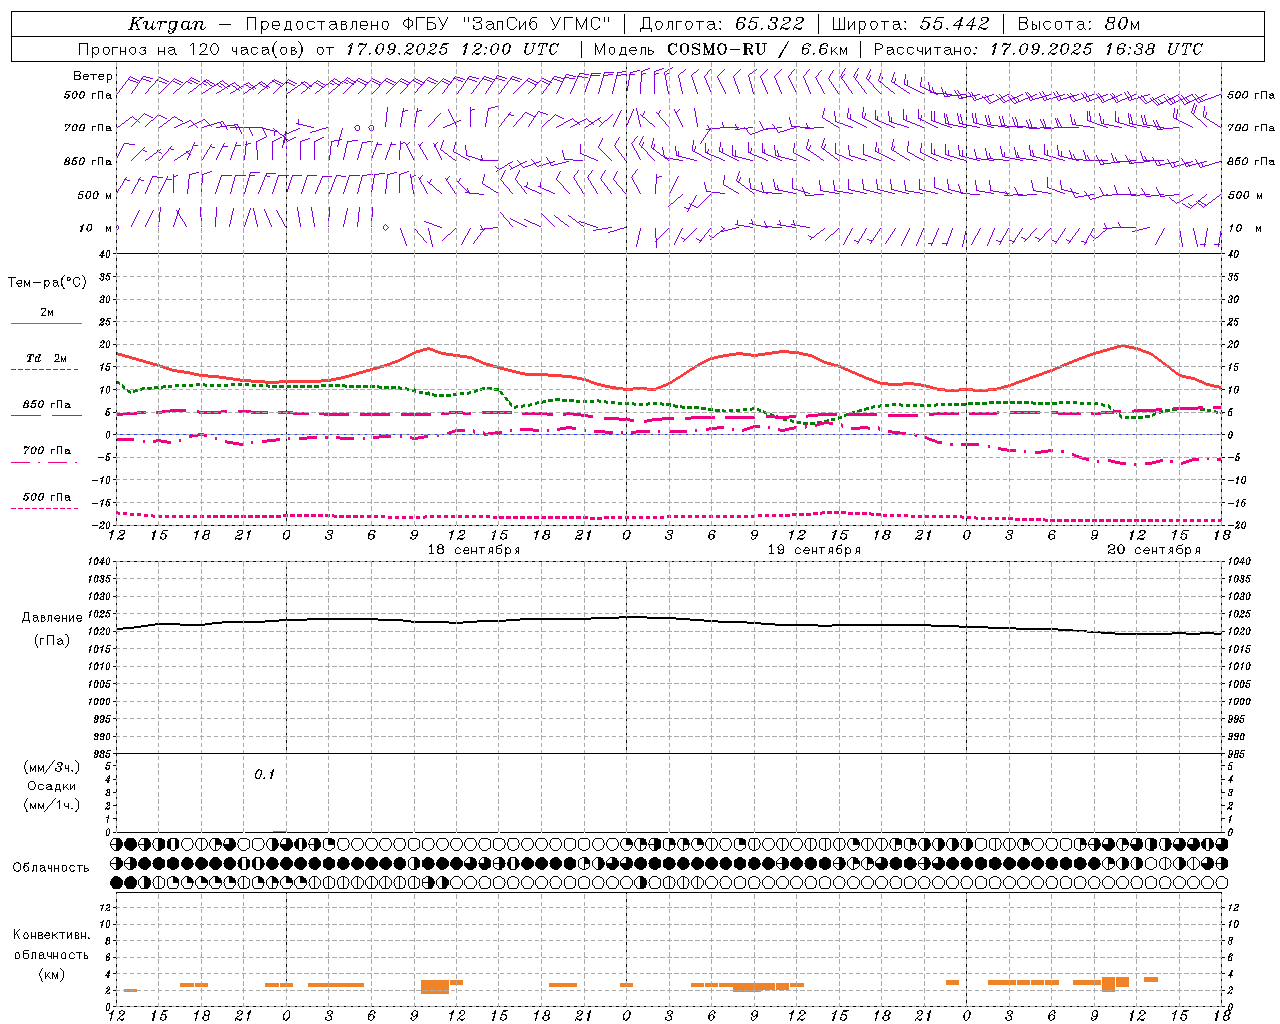Click the Осадки precipitation label

(52, 786)
